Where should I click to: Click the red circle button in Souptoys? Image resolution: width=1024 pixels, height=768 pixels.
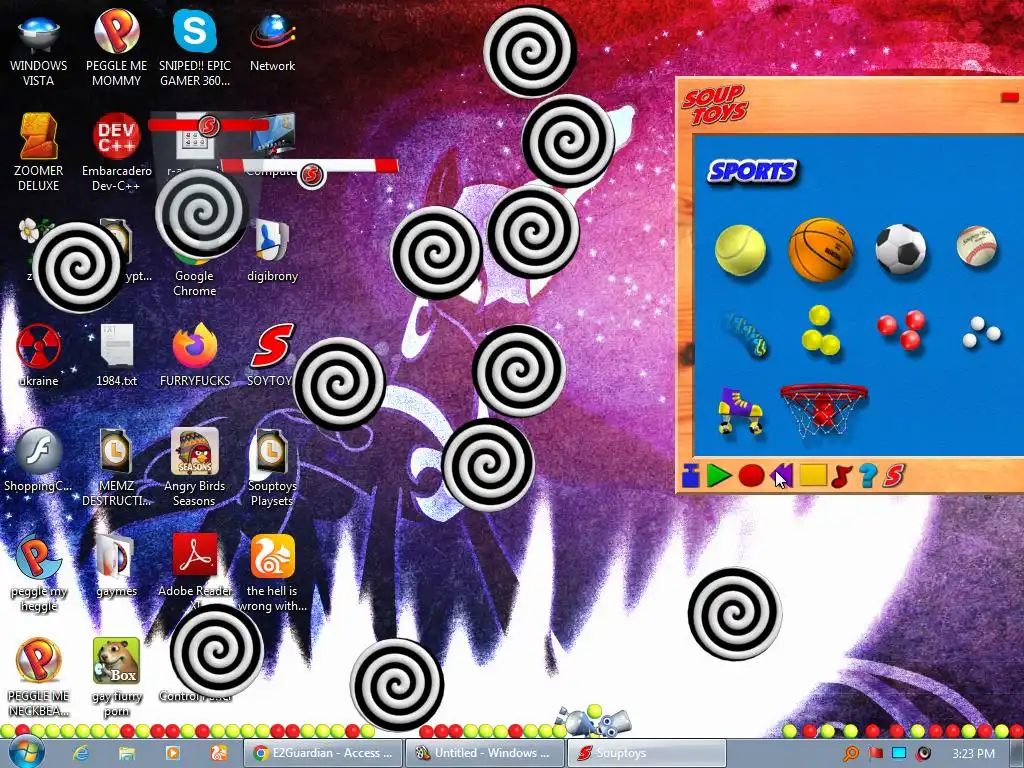pyautogui.click(x=751, y=475)
